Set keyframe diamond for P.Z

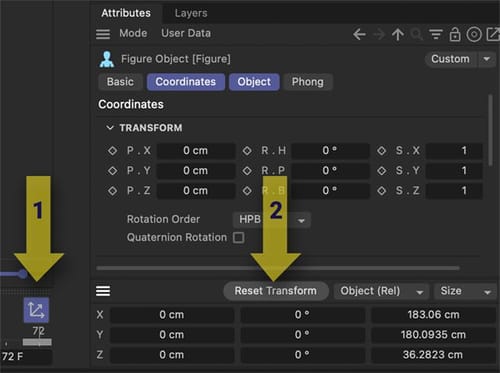coord(112,191)
